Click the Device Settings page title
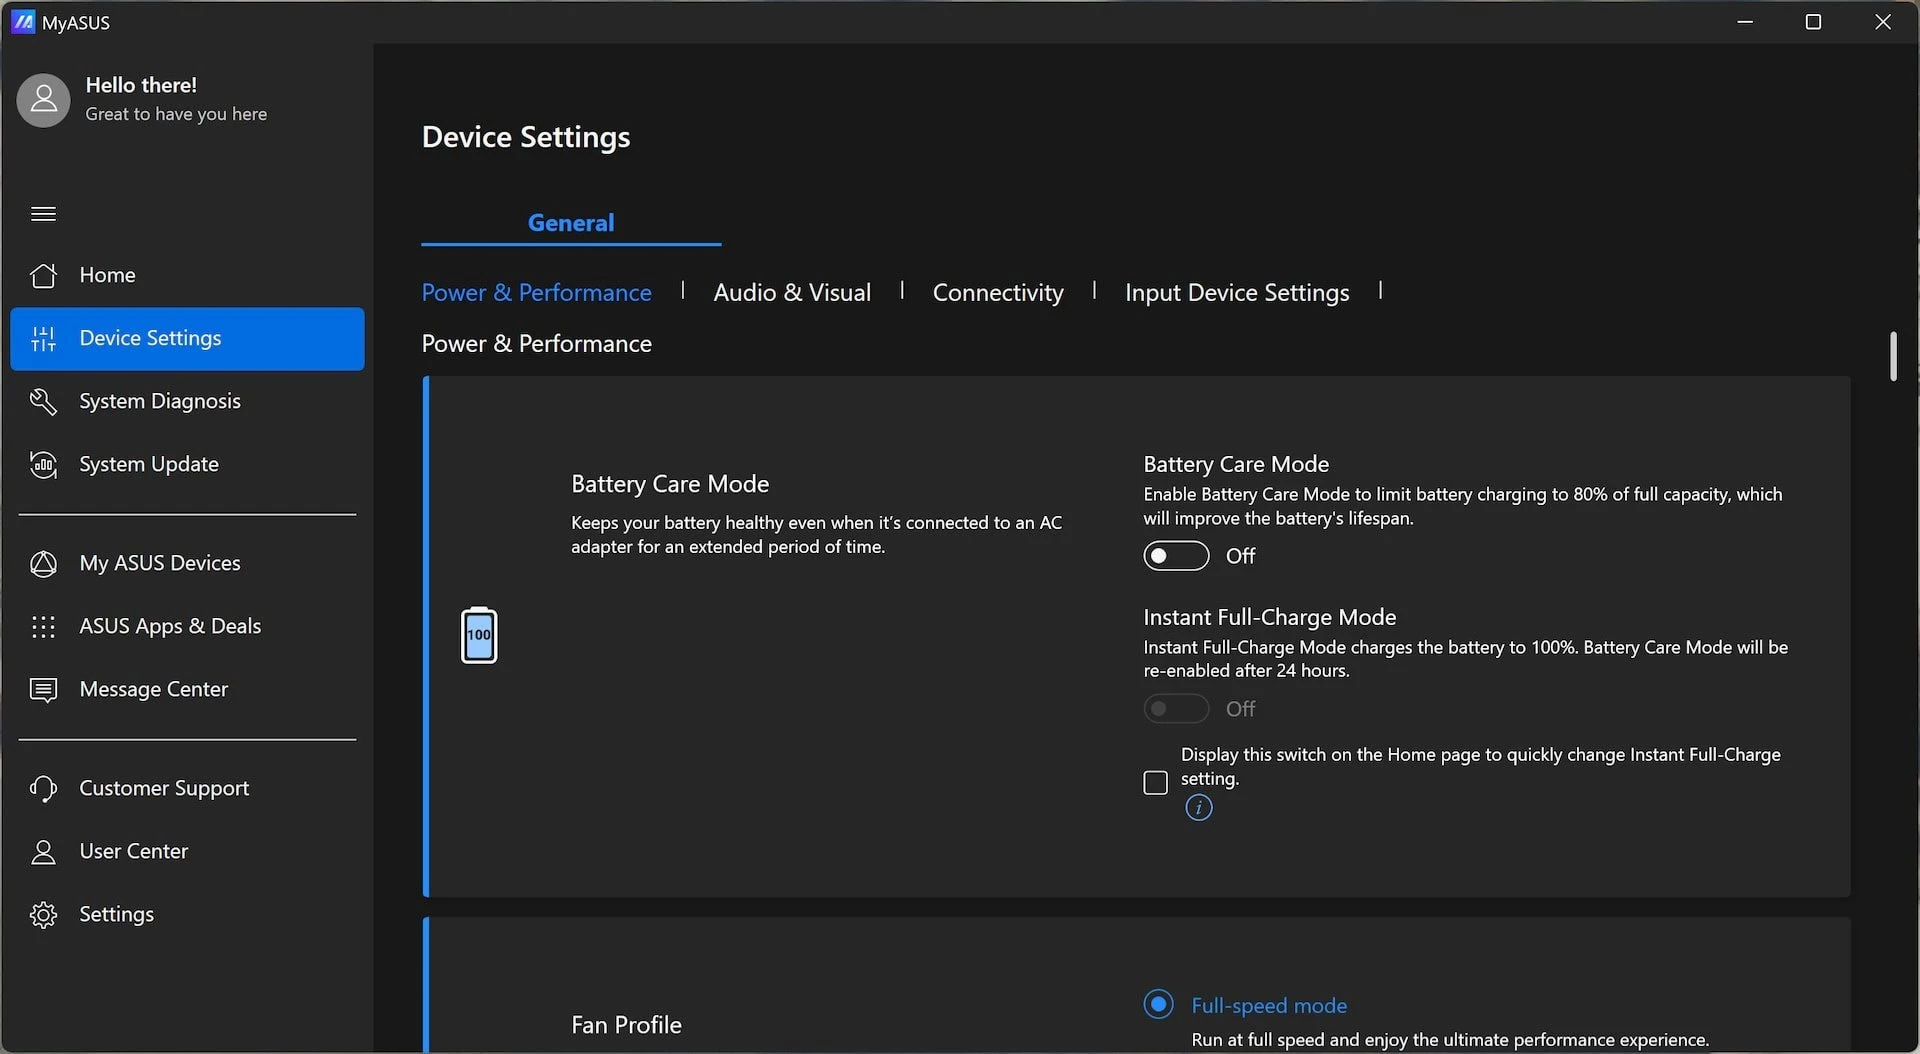This screenshot has width=1920, height=1054. click(526, 137)
